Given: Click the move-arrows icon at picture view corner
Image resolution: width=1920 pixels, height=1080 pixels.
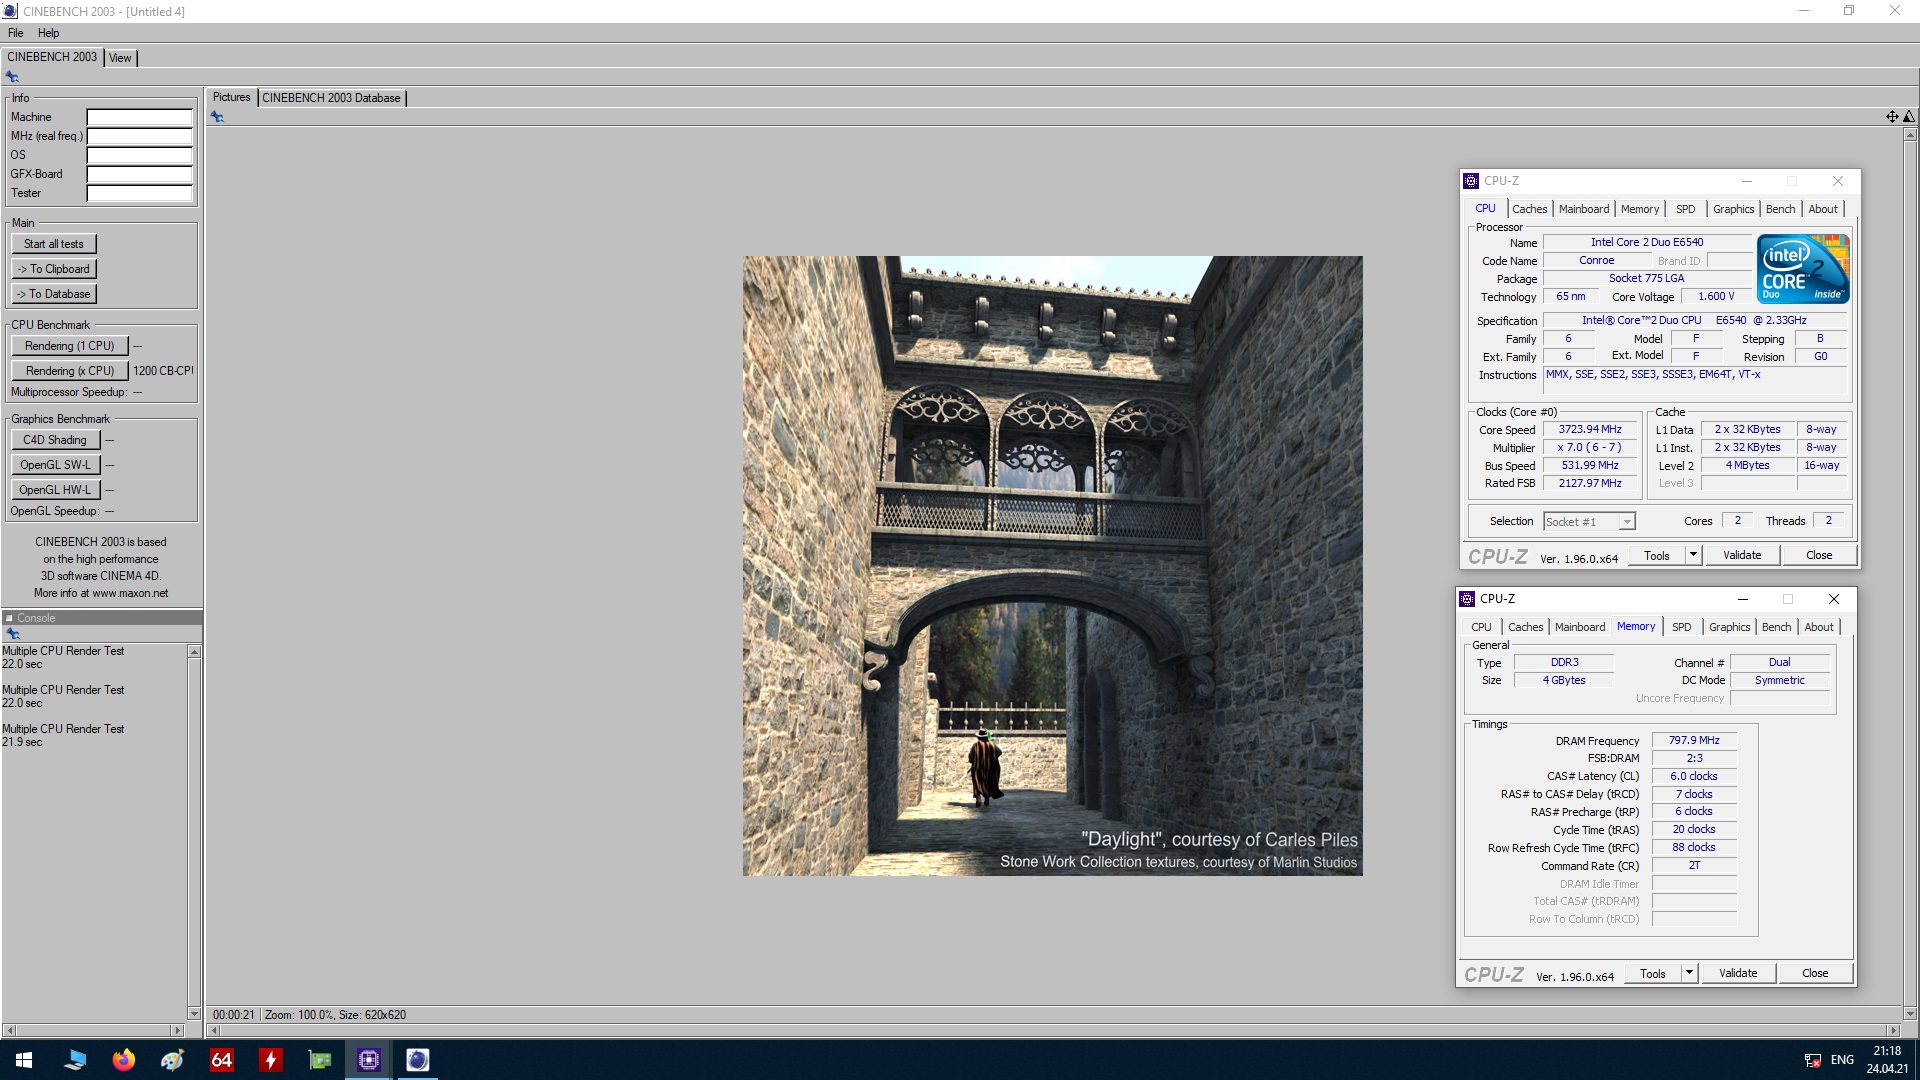Looking at the screenshot, I should point(1892,117).
